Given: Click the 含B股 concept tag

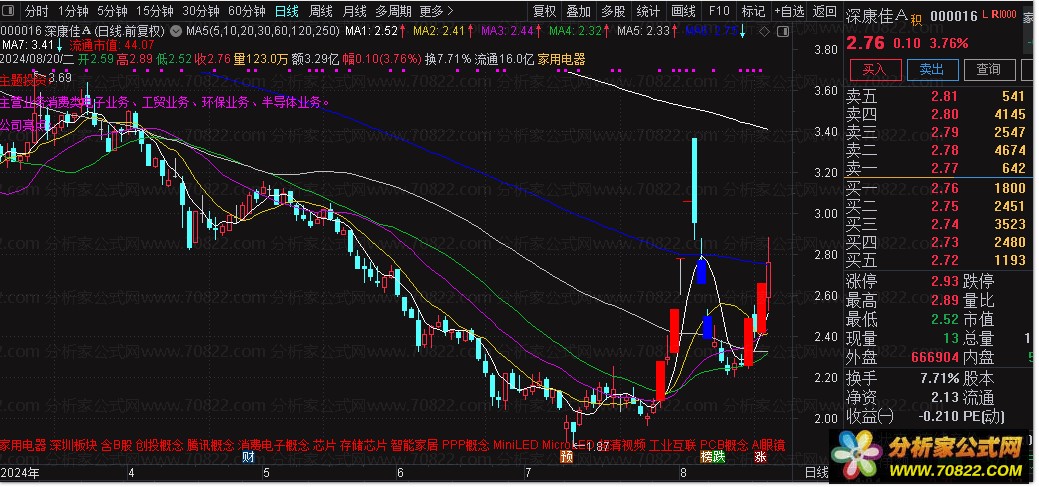Looking at the screenshot, I should click(x=117, y=445).
